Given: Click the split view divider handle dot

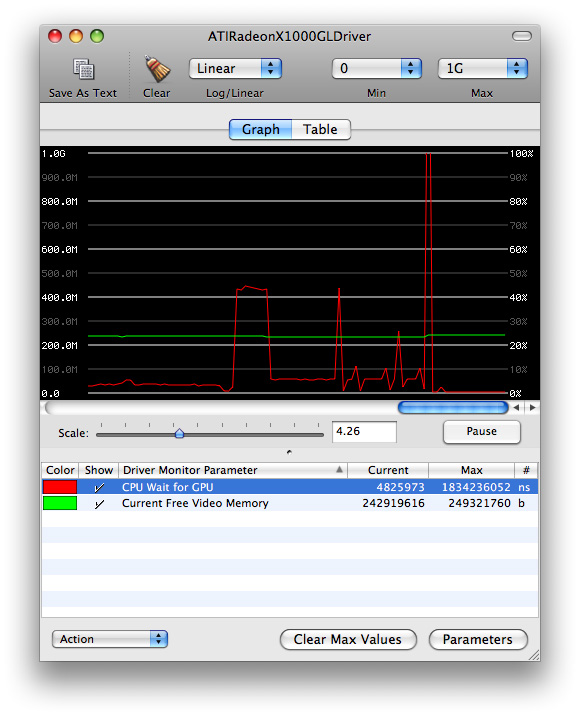Looking at the screenshot, I should point(289,452).
